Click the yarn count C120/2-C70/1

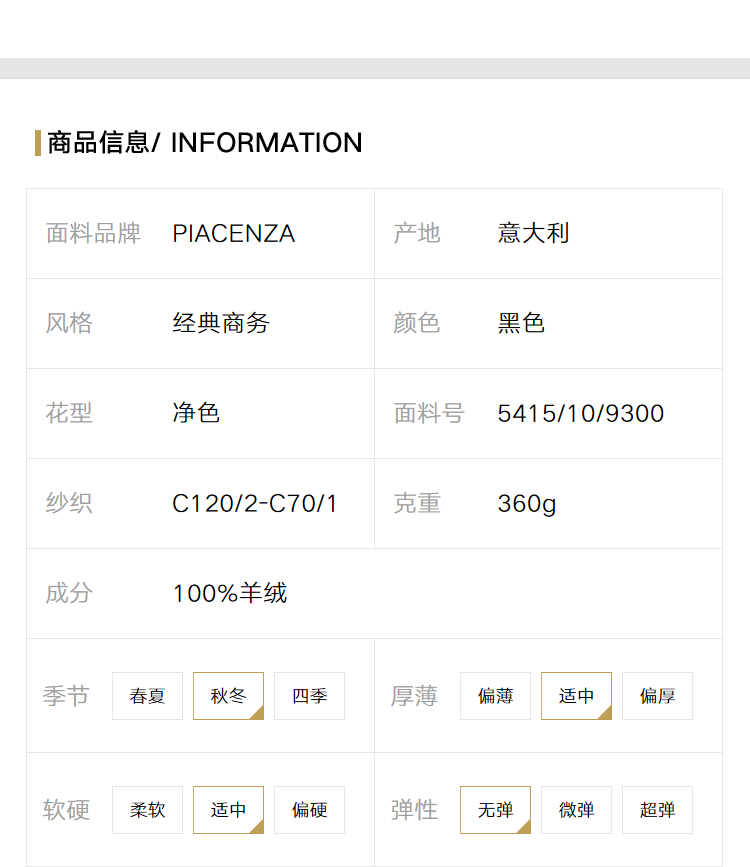tap(254, 504)
